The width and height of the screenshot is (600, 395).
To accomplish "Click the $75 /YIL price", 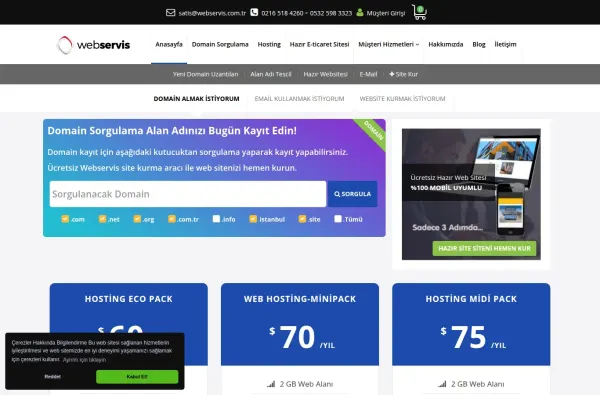I will (x=473, y=337).
